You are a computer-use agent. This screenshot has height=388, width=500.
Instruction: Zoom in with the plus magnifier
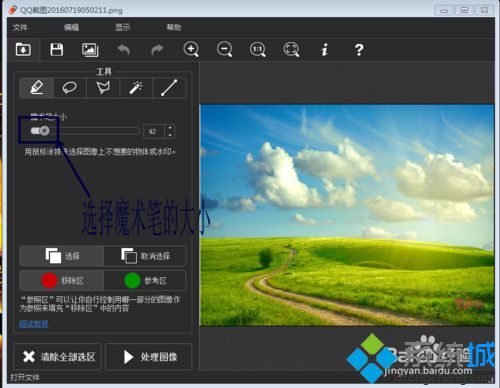point(191,50)
